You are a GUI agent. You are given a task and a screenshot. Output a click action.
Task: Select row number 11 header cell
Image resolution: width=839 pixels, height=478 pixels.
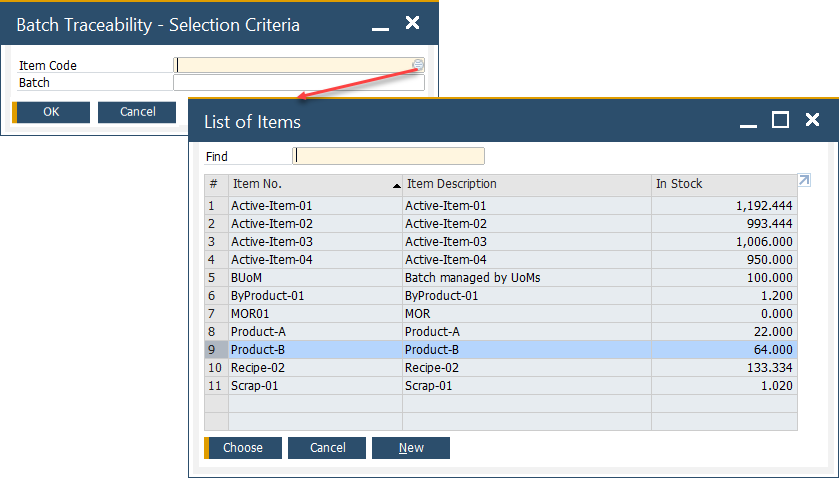point(216,385)
